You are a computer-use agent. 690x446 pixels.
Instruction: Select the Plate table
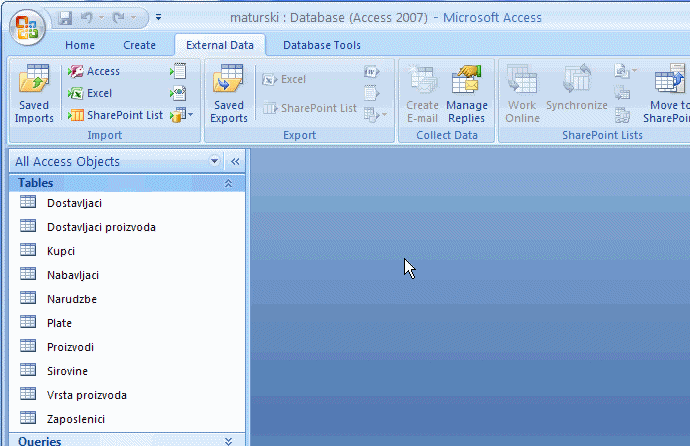click(x=127, y=323)
